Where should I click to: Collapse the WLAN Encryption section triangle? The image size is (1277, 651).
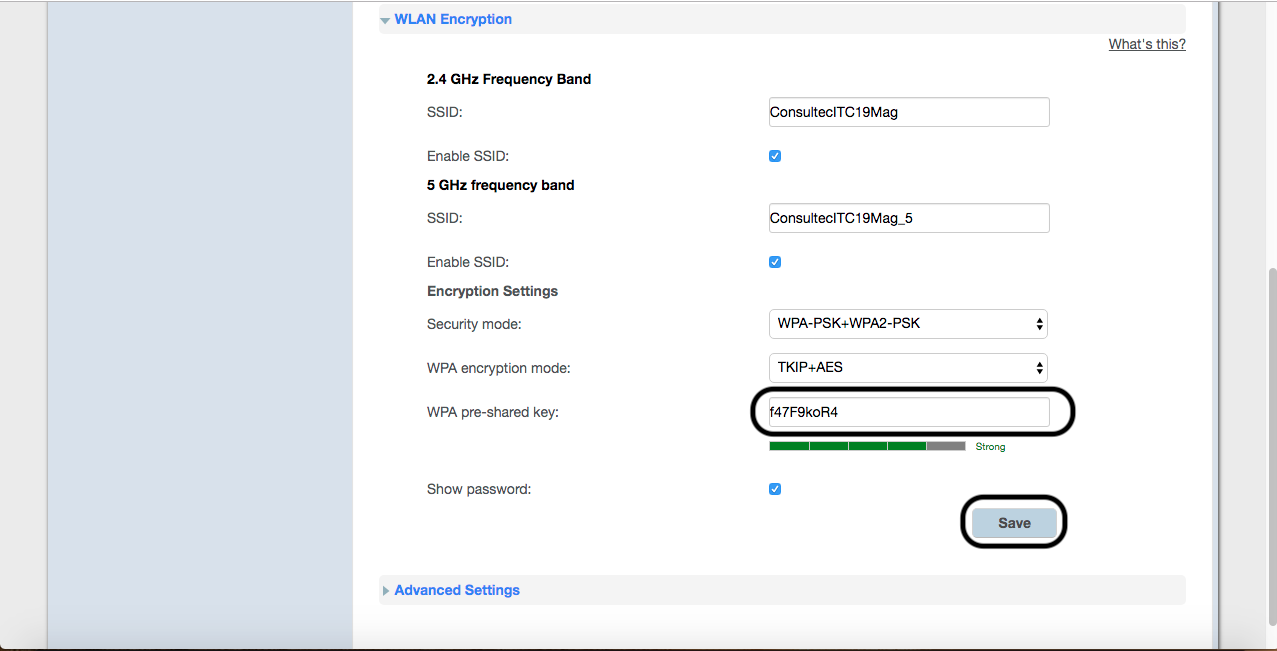(385, 20)
